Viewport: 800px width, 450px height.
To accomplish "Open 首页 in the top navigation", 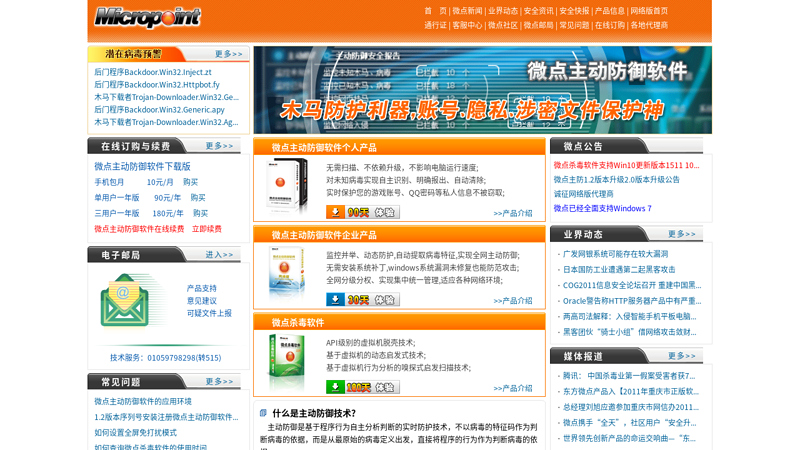I will coord(435,11).
